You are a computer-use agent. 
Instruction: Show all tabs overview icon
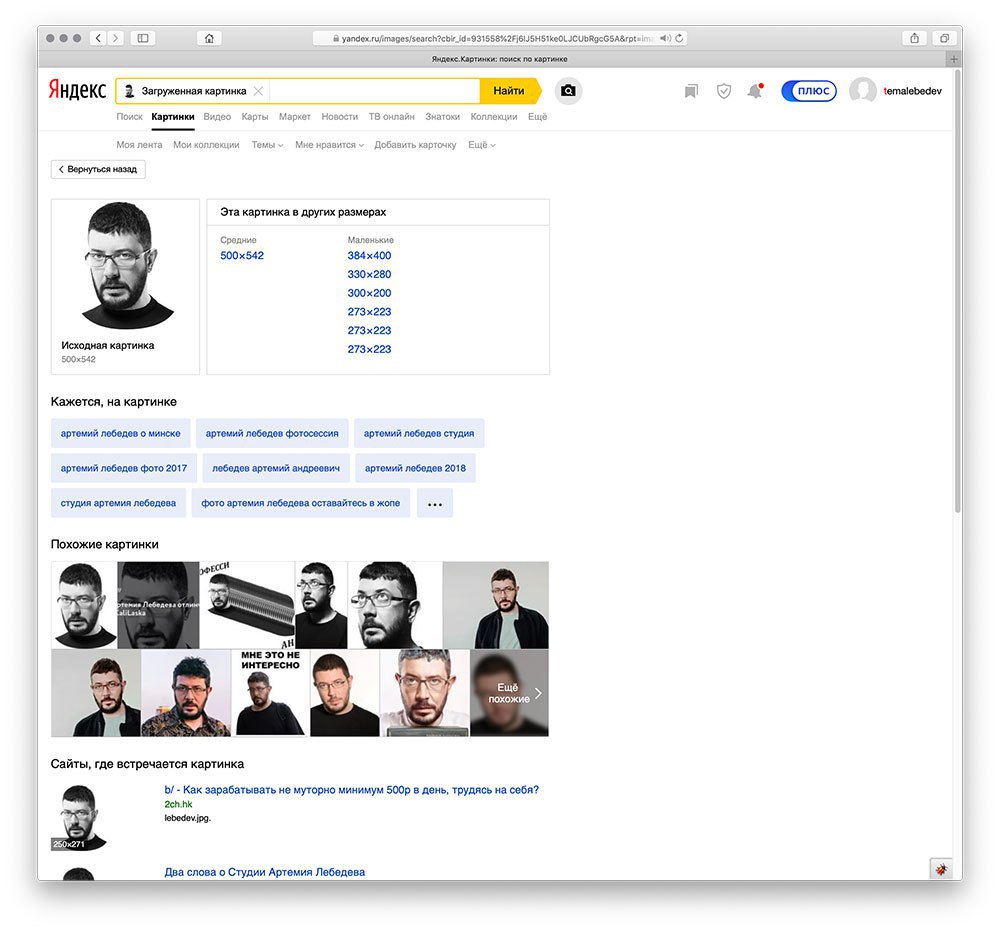point(945,38)
